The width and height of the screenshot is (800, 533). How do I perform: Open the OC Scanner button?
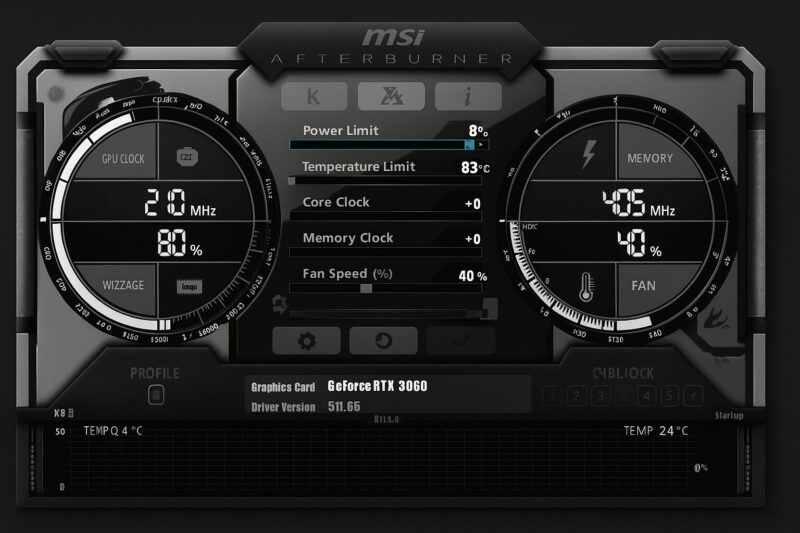point(391,96)
